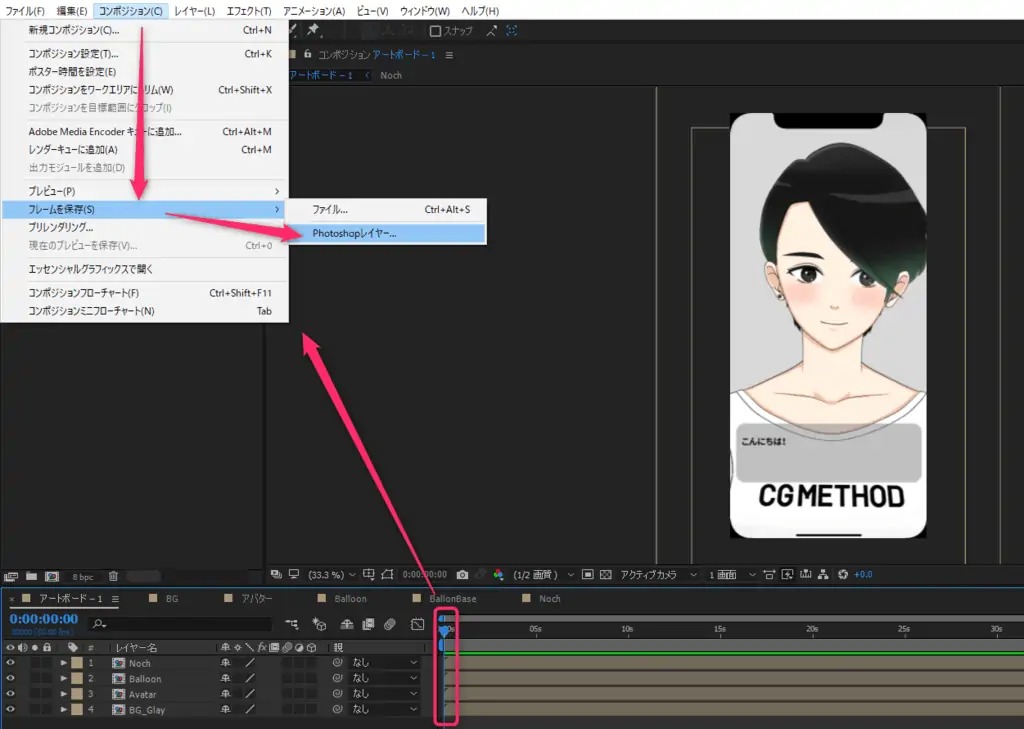This screenshot has height=729, width=1024.
Task: Click the timeline ruler at 15s mark
Action: click(x=719, y=630)
